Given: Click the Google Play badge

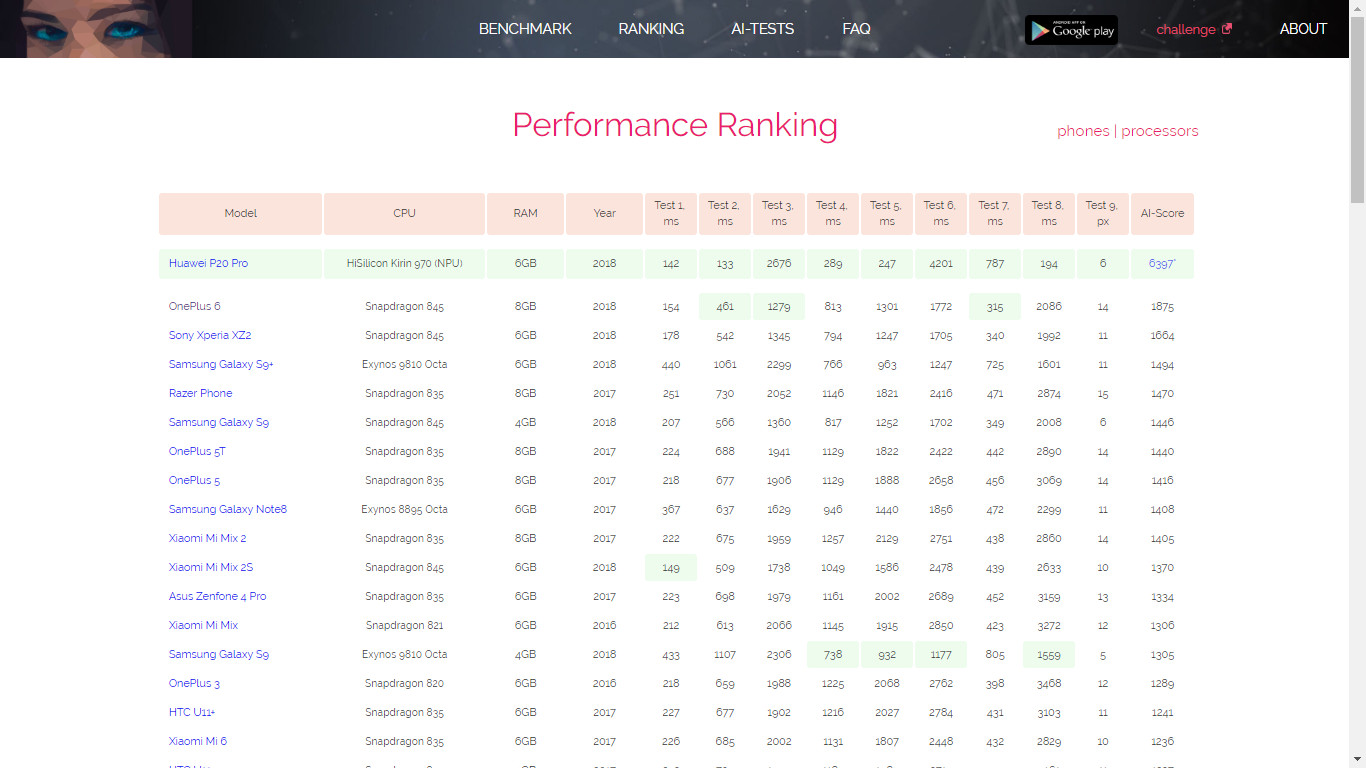Looking at the screenshot, I should click(x=1071, y=30).
